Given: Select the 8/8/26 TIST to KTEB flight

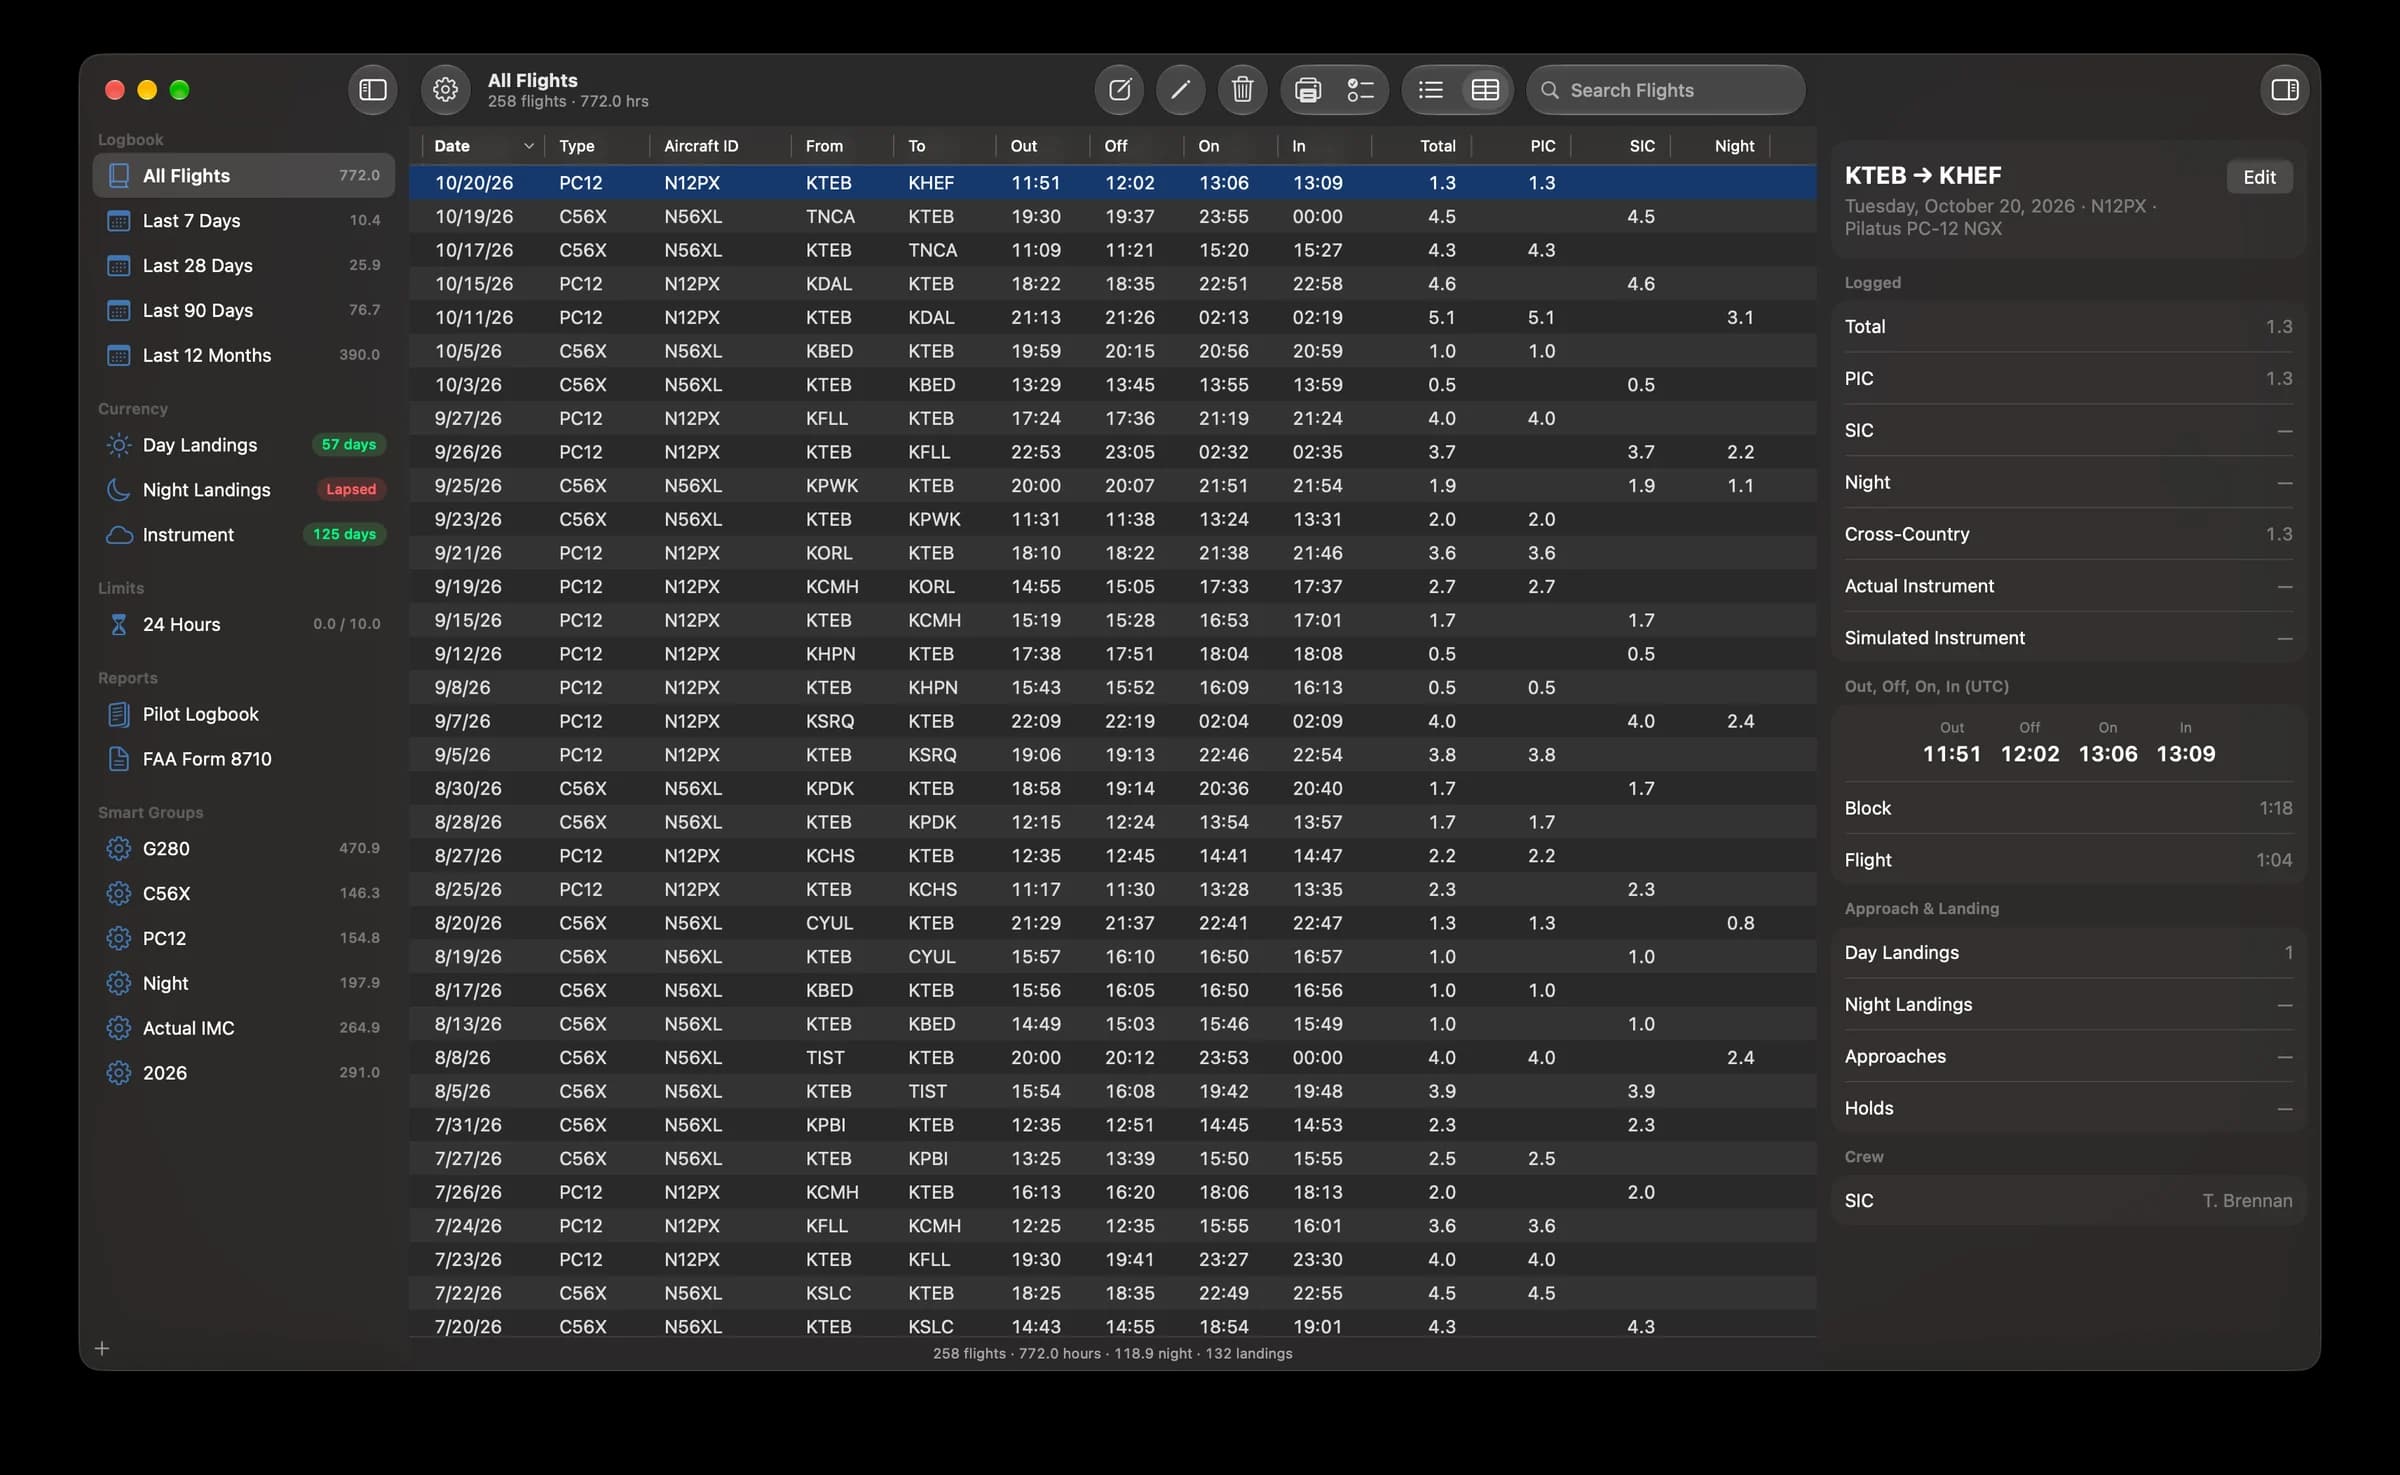Looking at the screenshot, I should tap(1113, 1058).
